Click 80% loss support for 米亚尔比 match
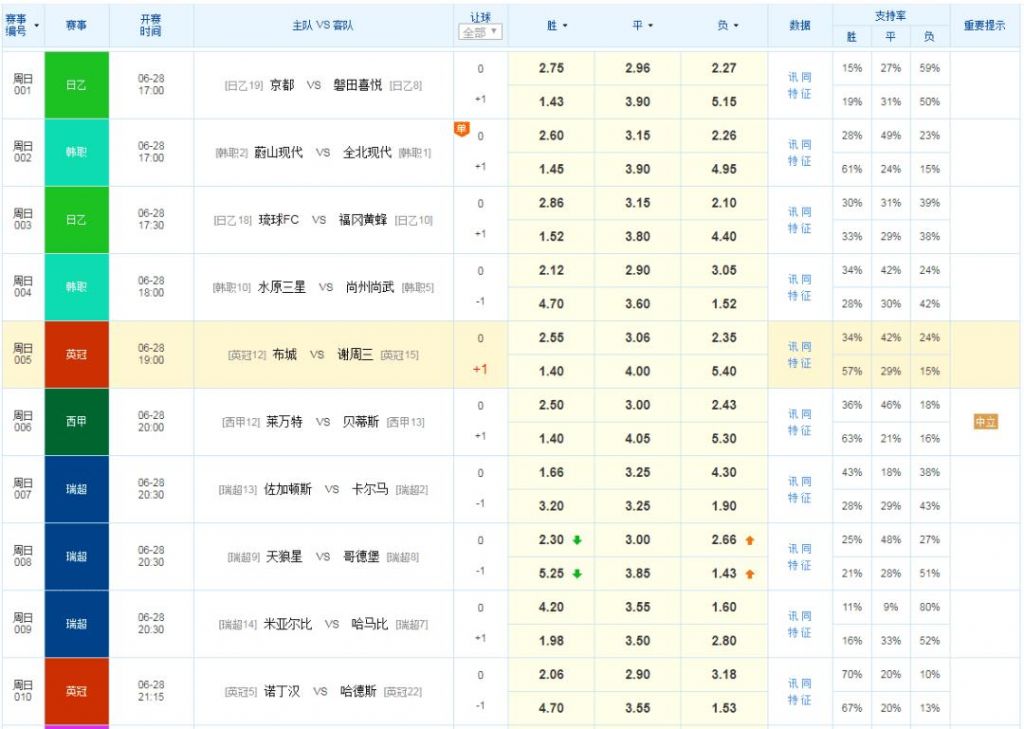This screenshot has width=1024, height=729. click(x=929, y=608)
